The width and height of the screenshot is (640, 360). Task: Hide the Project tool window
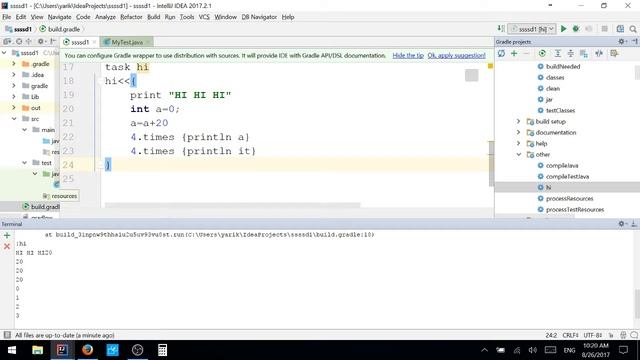(x=53, y=42)
